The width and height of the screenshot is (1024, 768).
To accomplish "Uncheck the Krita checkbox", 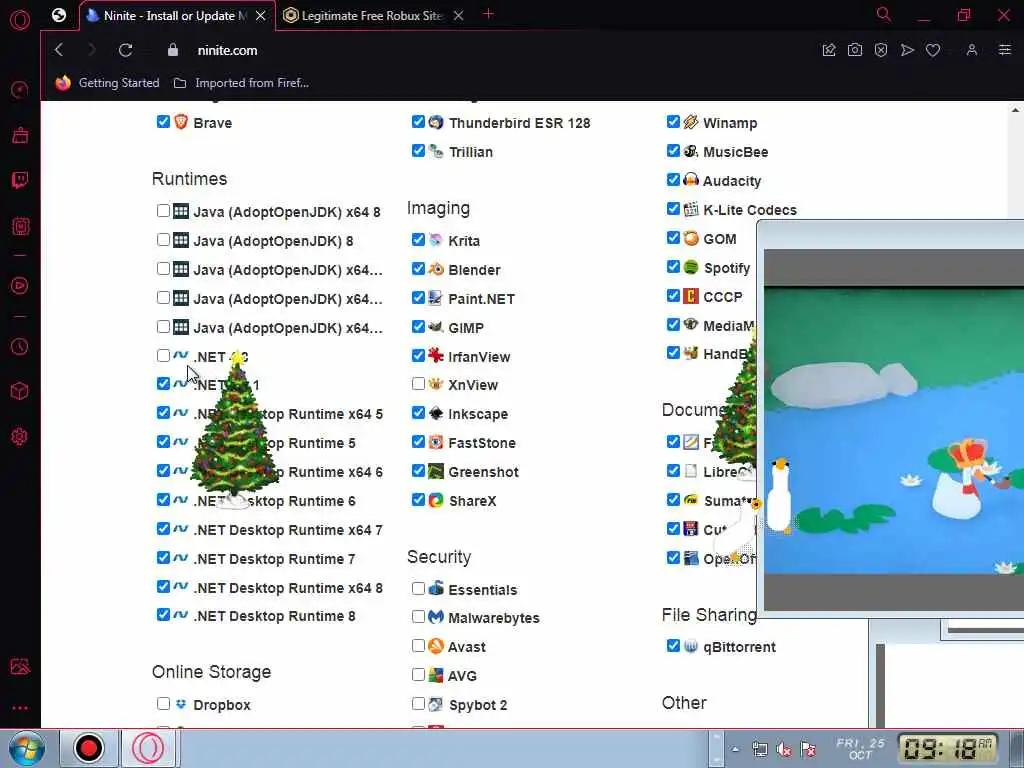I will 419,240.
